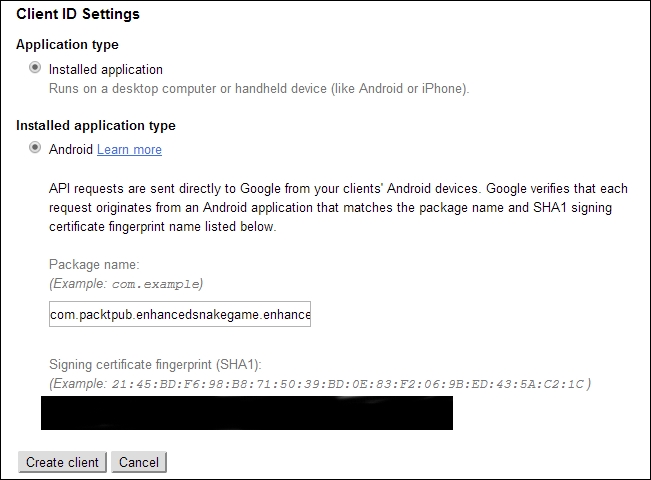Click the "Android" option label text
This screenshot has width=651, height=480.
coord(71,150)
